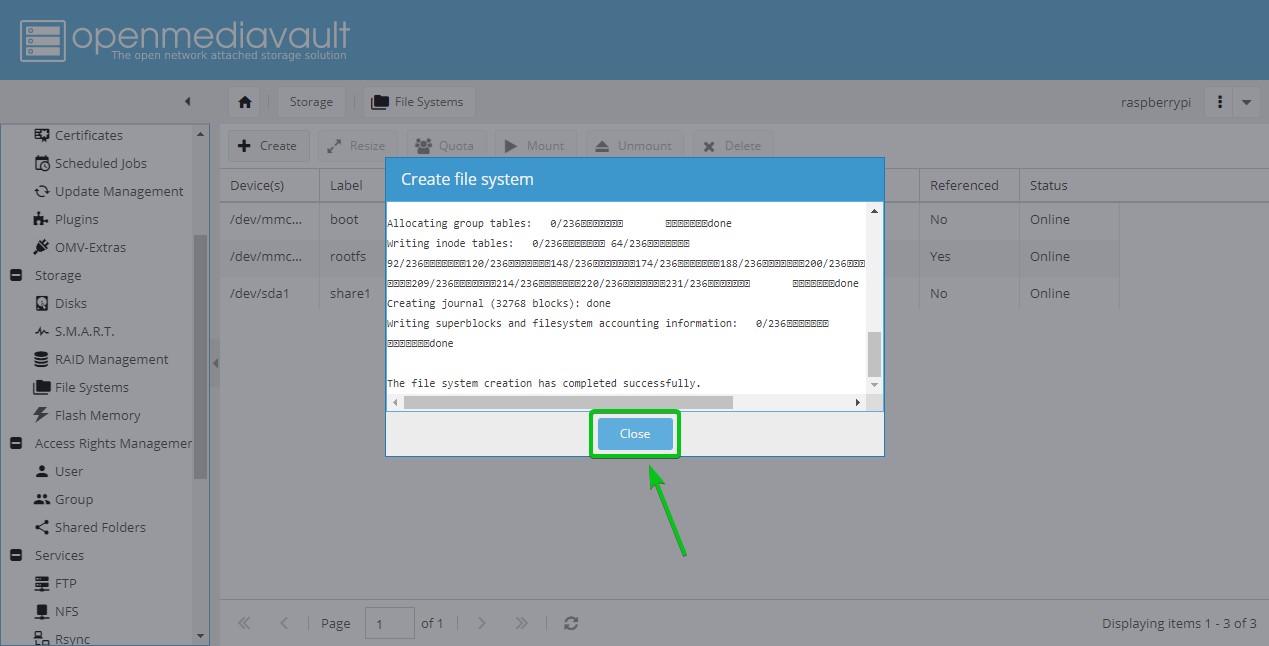Click the sidebar splitter collapse handle
Image resolution: width=1269 pixels, height=646 pixels.
click(214, 364)
